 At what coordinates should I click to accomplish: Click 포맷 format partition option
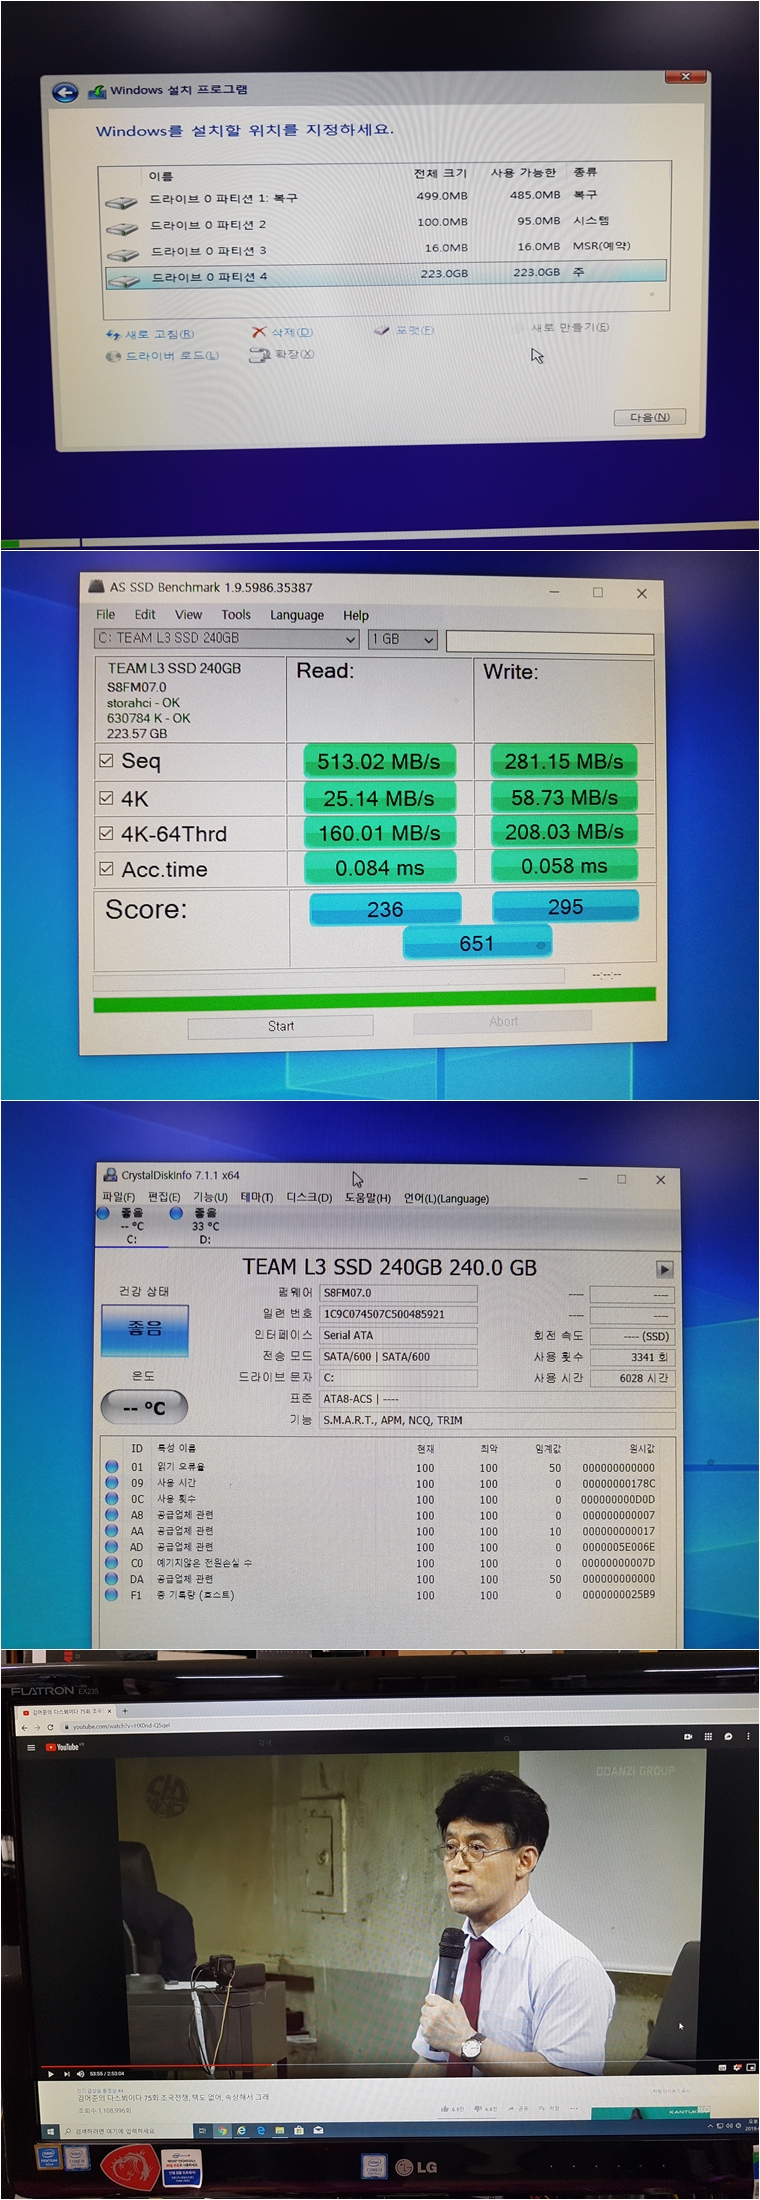pos(404,330)
